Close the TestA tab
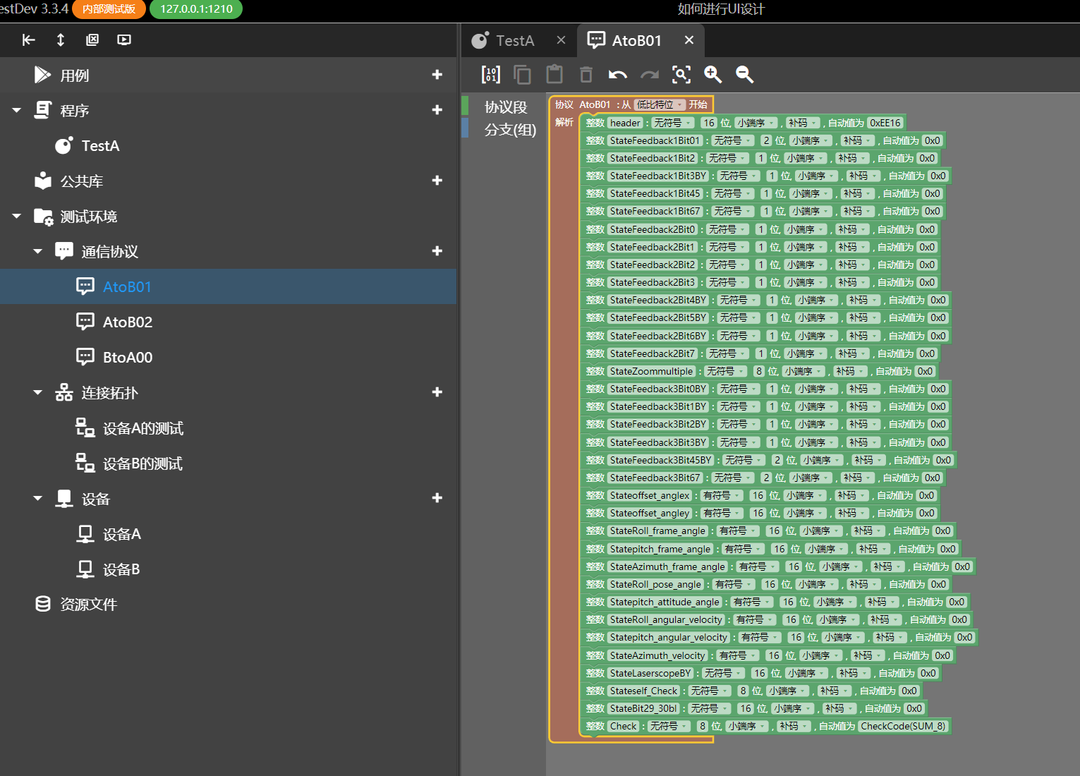Image resolution: width=1080 pixels, height=776 pixels. click(x=561, y=40)
